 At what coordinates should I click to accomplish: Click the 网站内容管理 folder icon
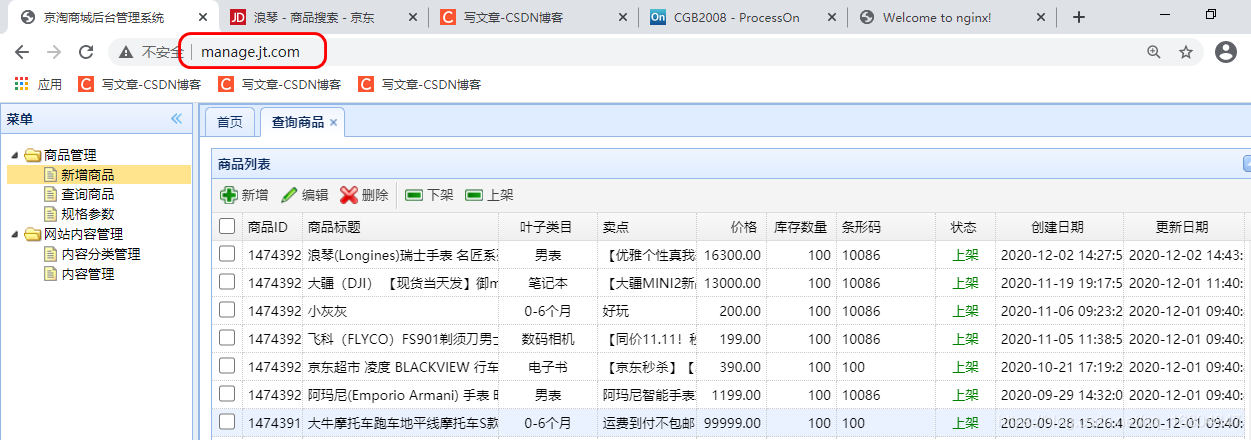coord(32,235)
